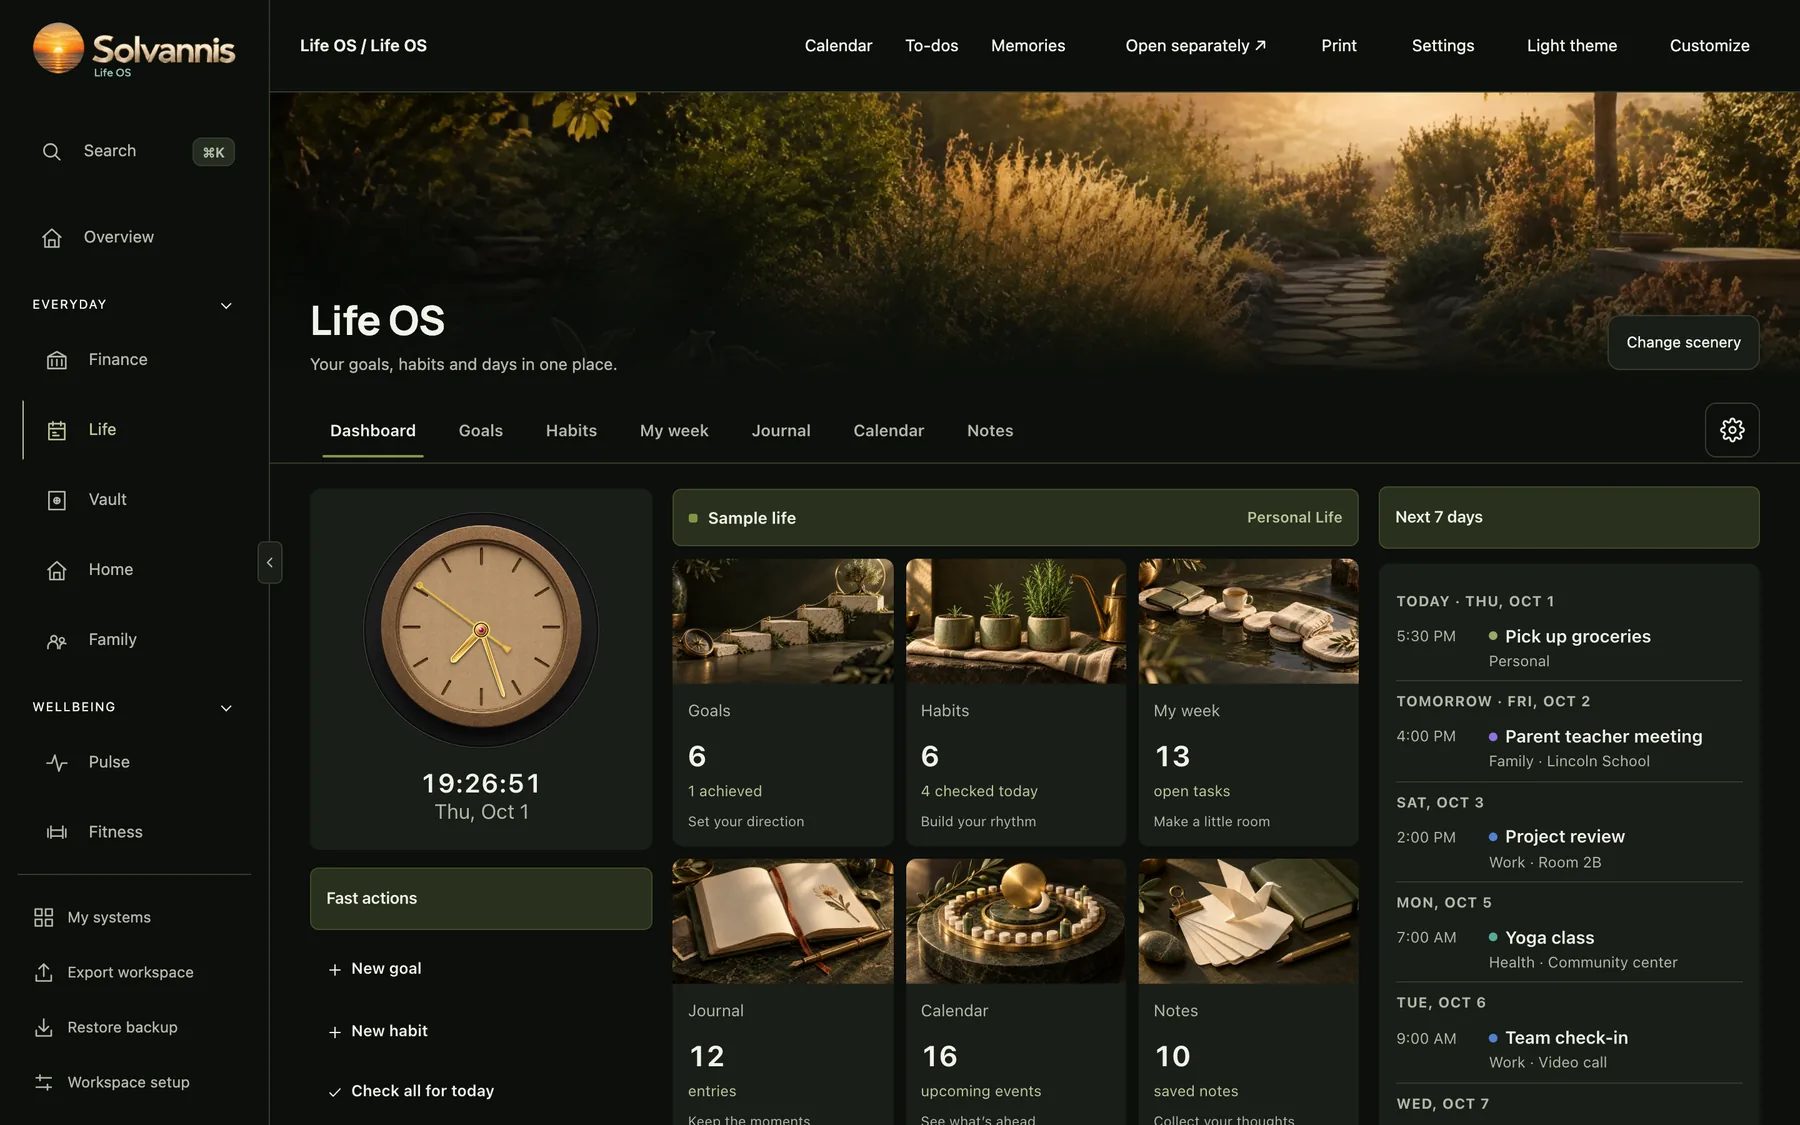Open the Finance bank icon in sidebar
Viewport: 1800px width, 1125px height.
57,360
